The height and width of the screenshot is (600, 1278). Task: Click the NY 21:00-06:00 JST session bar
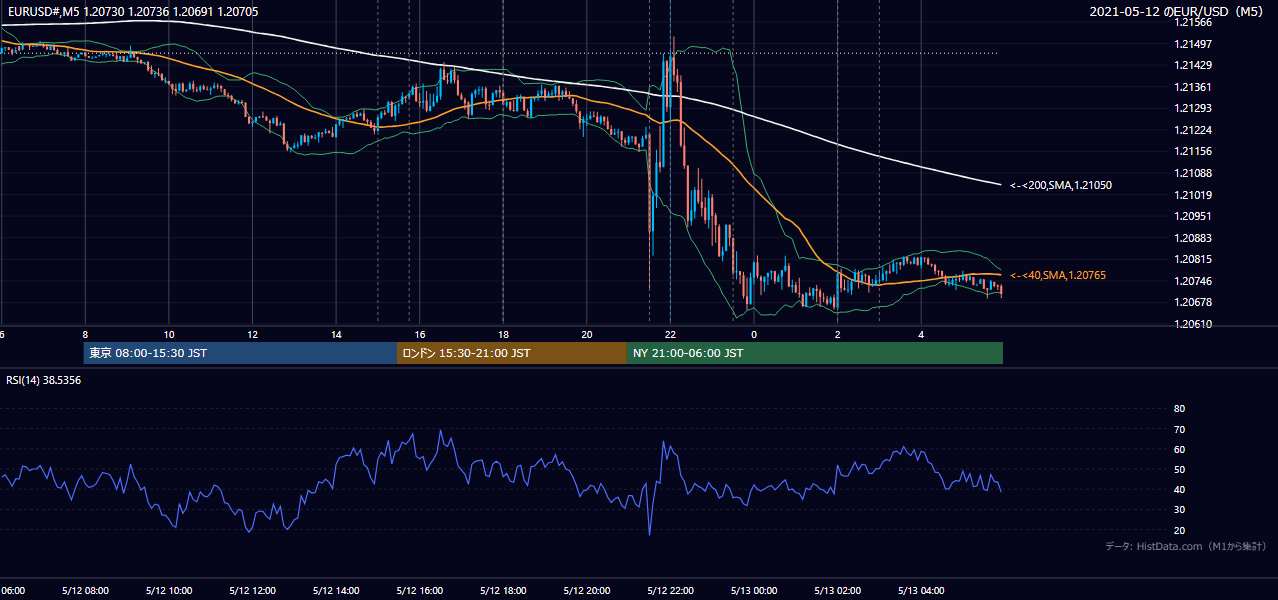tap(815, 353)
